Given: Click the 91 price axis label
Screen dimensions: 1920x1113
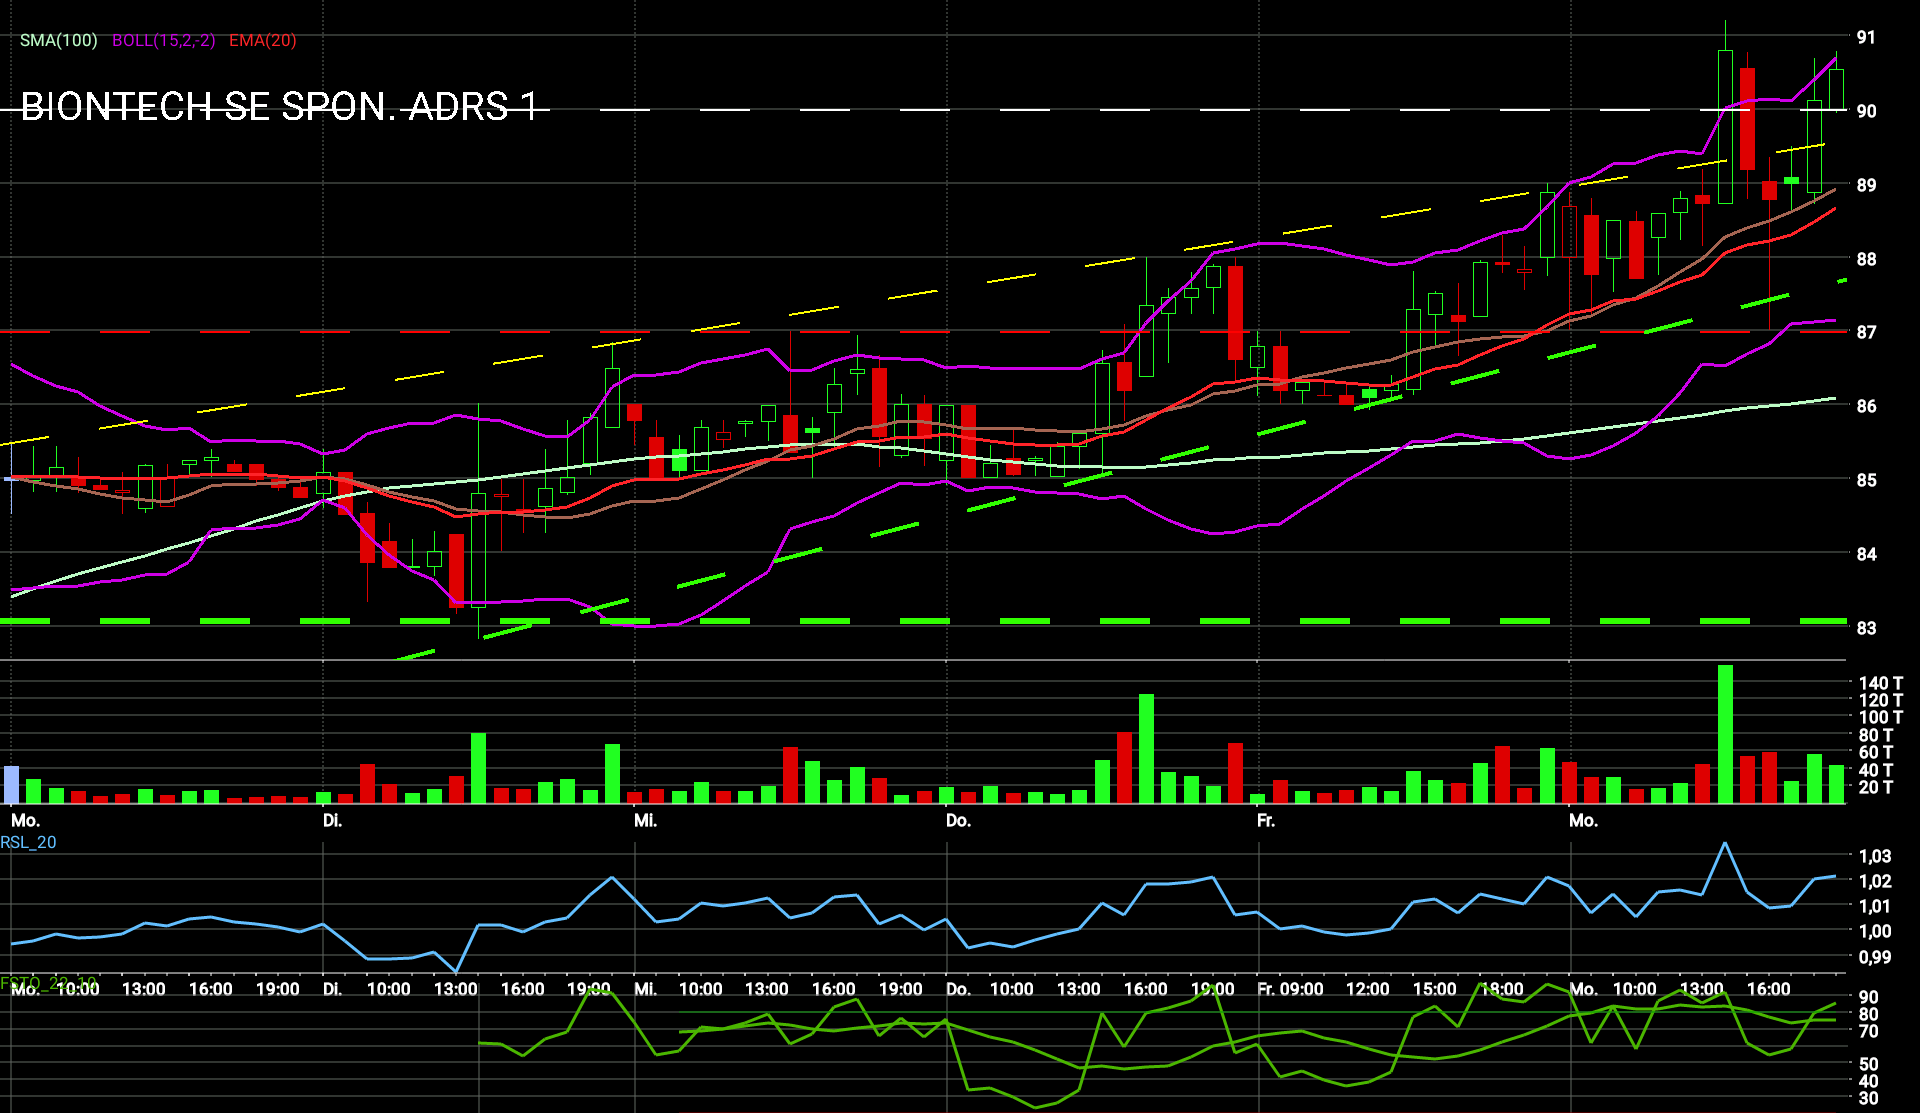Looking at the screenshot, I should click(1866, 38).
